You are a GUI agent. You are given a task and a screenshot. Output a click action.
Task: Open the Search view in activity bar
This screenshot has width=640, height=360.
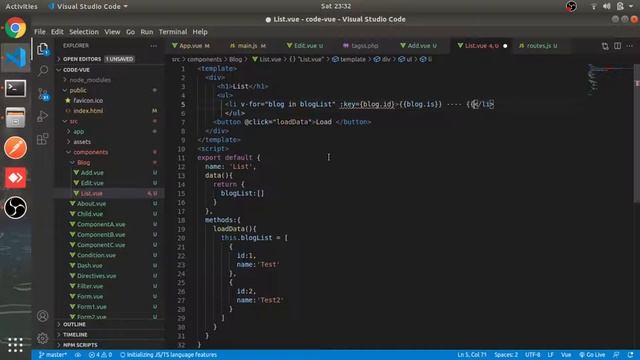click(x=43, y=71)
